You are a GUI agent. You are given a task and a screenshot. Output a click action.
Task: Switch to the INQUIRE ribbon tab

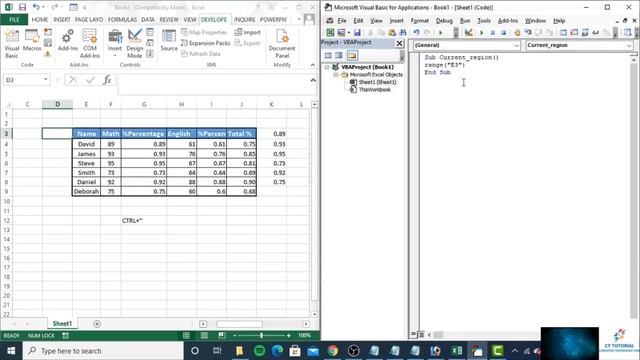[244, 20]
